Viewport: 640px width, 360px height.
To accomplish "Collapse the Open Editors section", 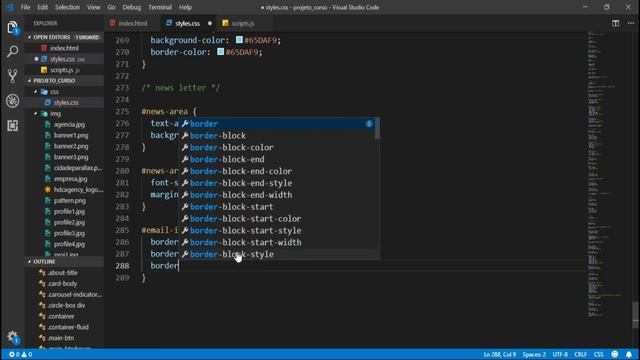I will pyautogui.click(x=64, y=37).
